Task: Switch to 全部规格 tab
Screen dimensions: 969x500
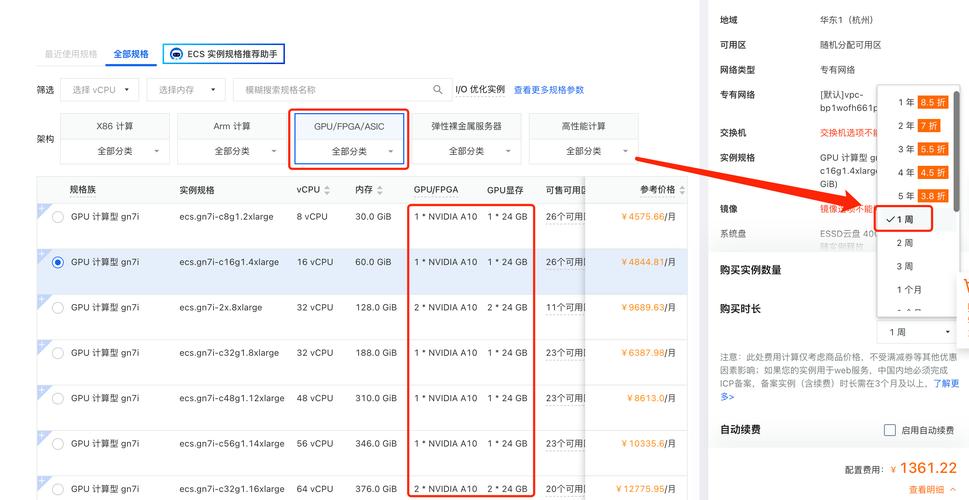Action: (x=131, y=54)
